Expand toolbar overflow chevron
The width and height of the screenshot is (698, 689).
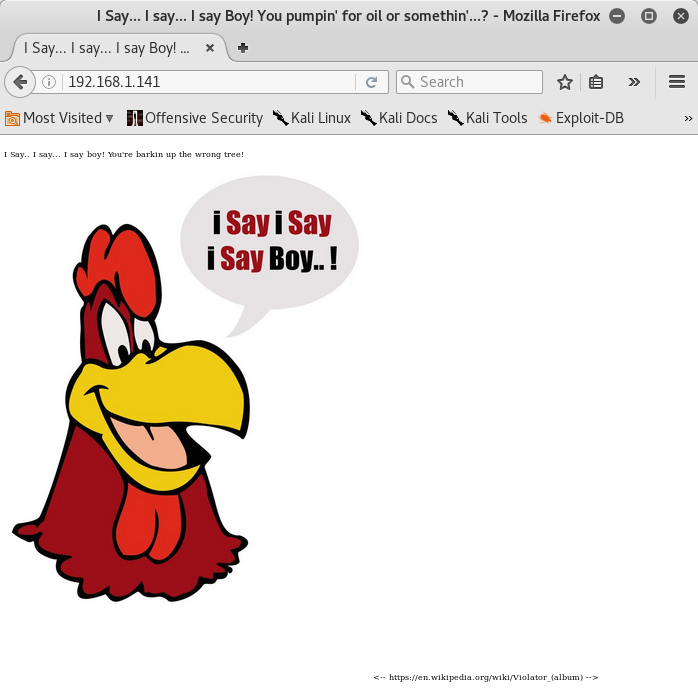point(634,82)
